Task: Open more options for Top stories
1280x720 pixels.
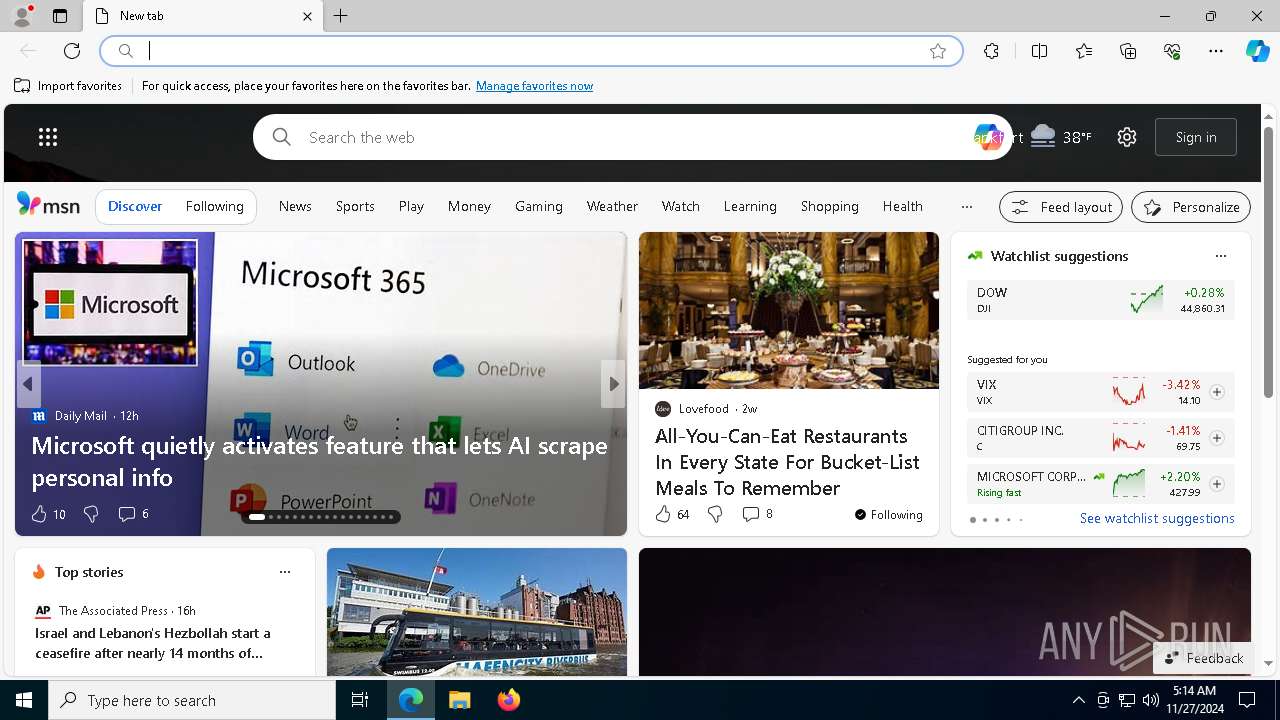Action: (285, 572)
